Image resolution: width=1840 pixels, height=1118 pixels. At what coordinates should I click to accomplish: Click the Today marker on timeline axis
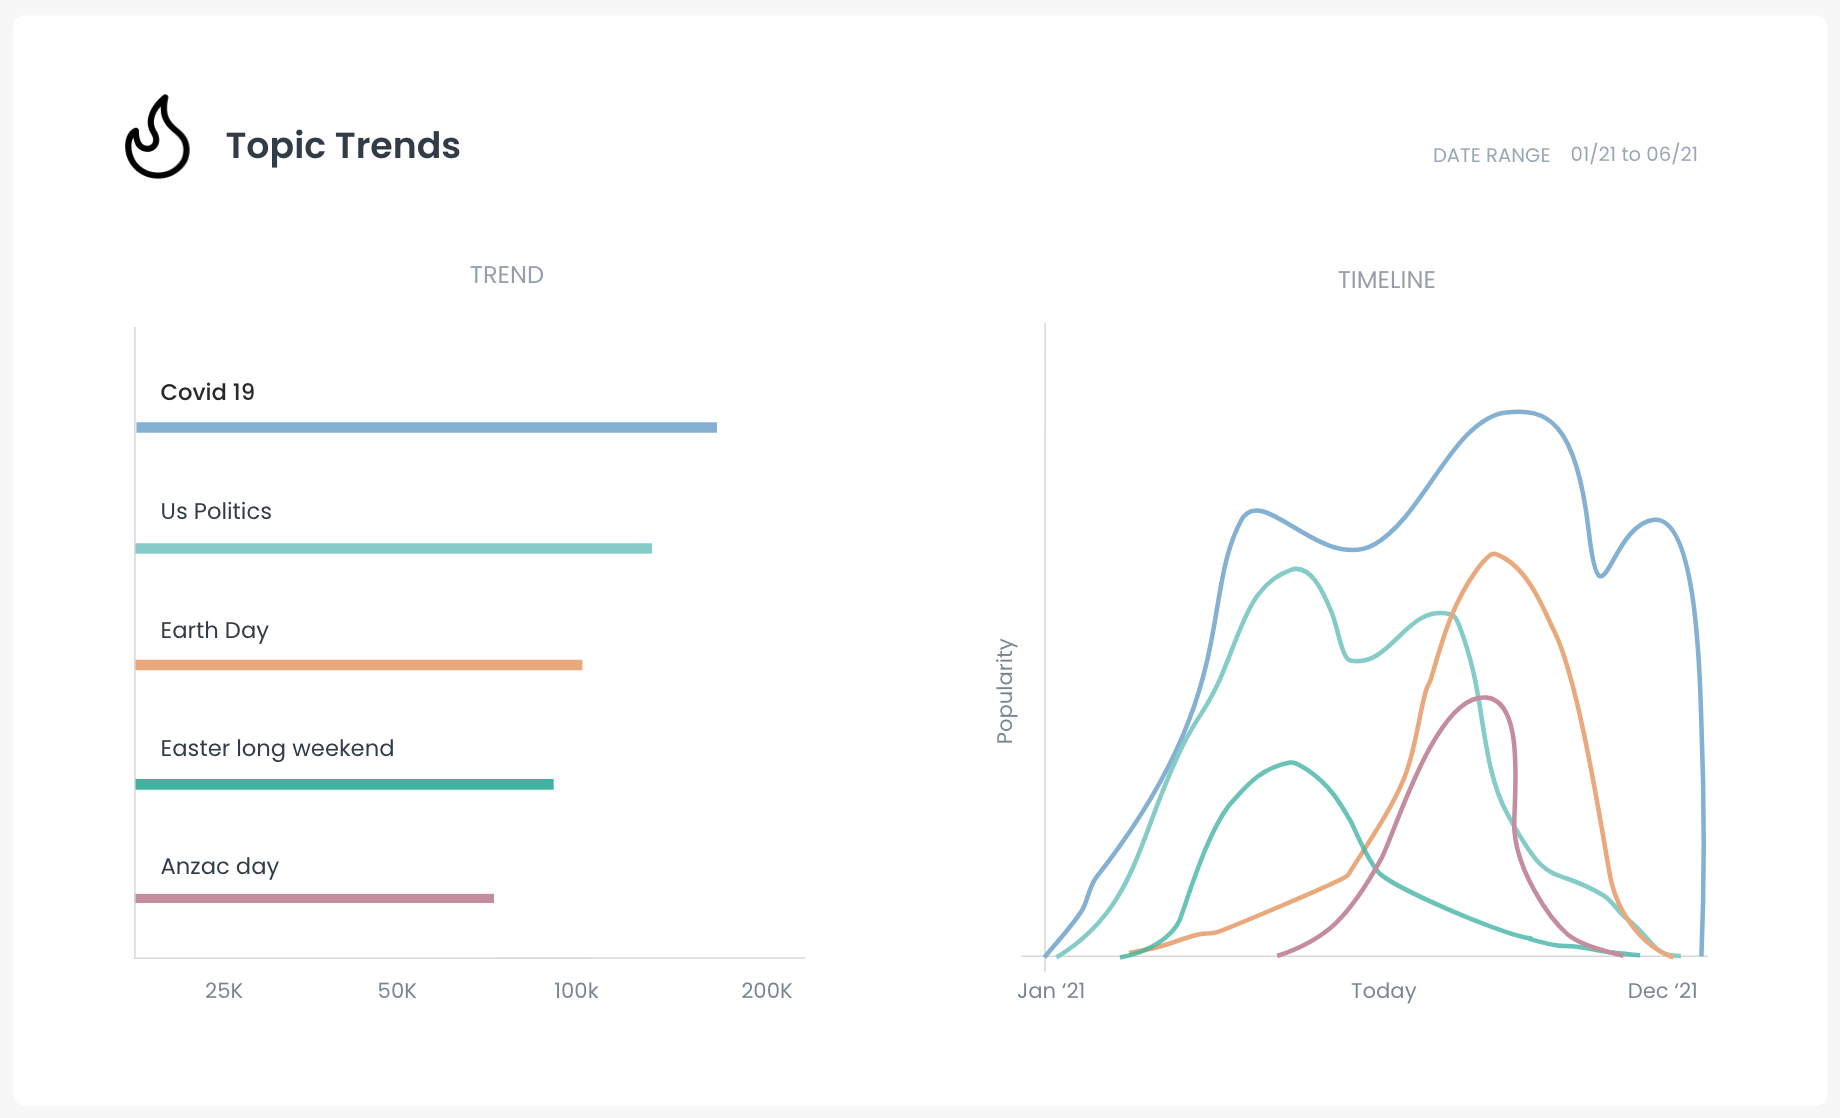coord(1383,991)
